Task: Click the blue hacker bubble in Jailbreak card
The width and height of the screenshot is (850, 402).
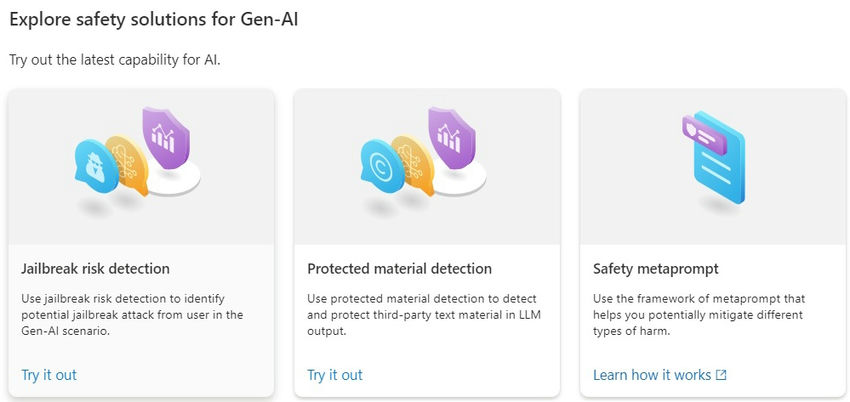Action: pos(95,165)
